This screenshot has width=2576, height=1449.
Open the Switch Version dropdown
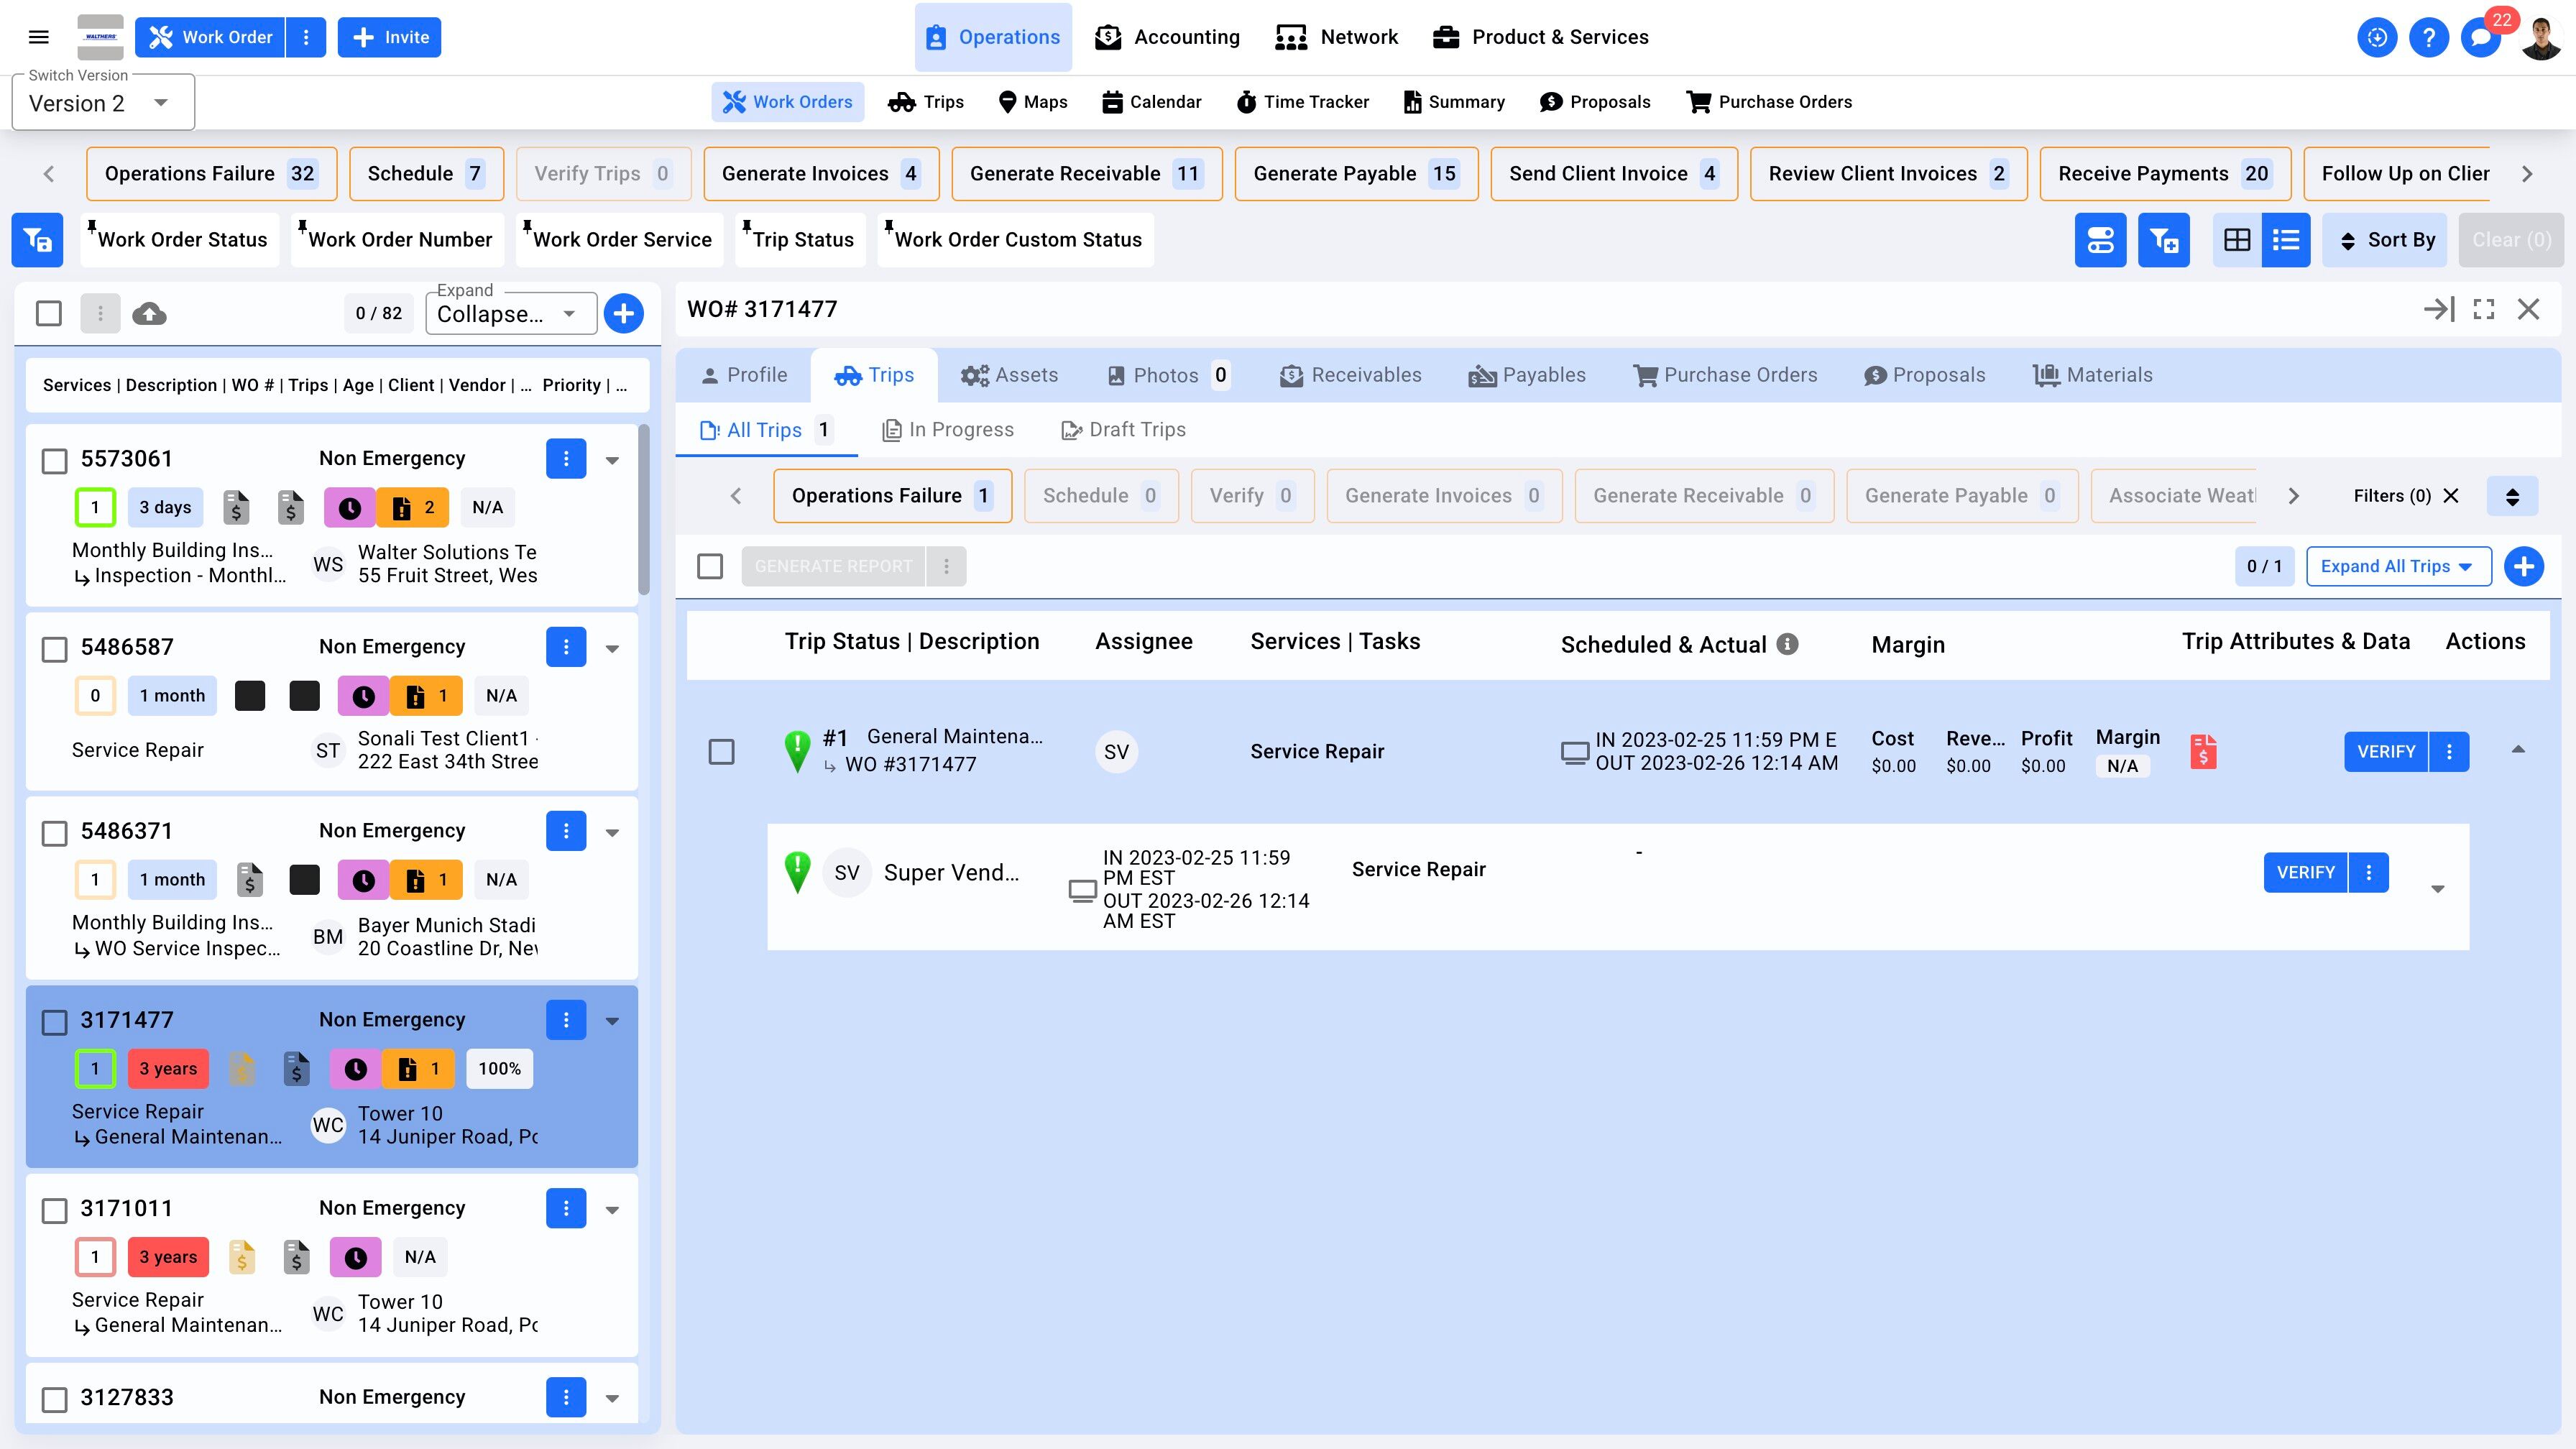[103, 104]
